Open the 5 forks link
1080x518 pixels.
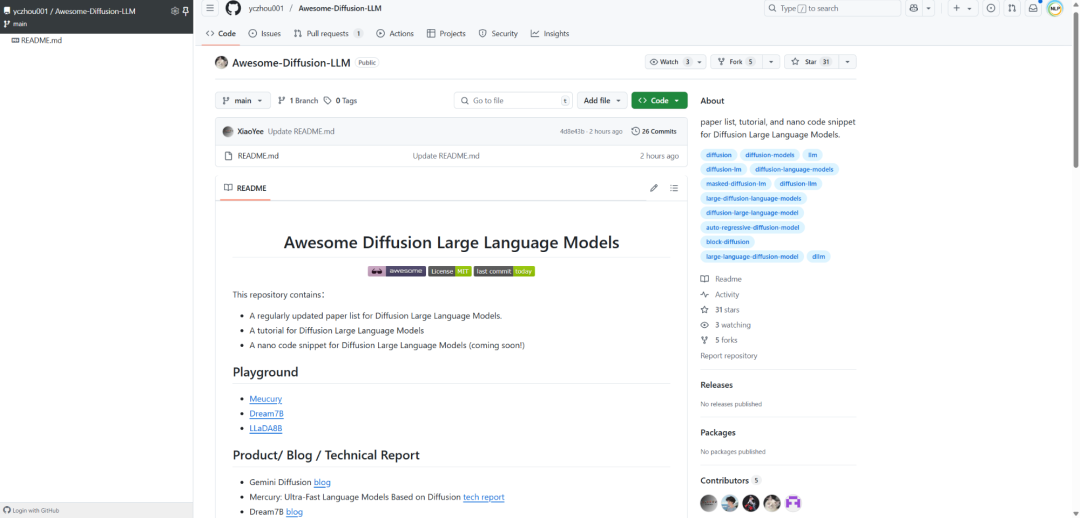click(x=726, y=340)
